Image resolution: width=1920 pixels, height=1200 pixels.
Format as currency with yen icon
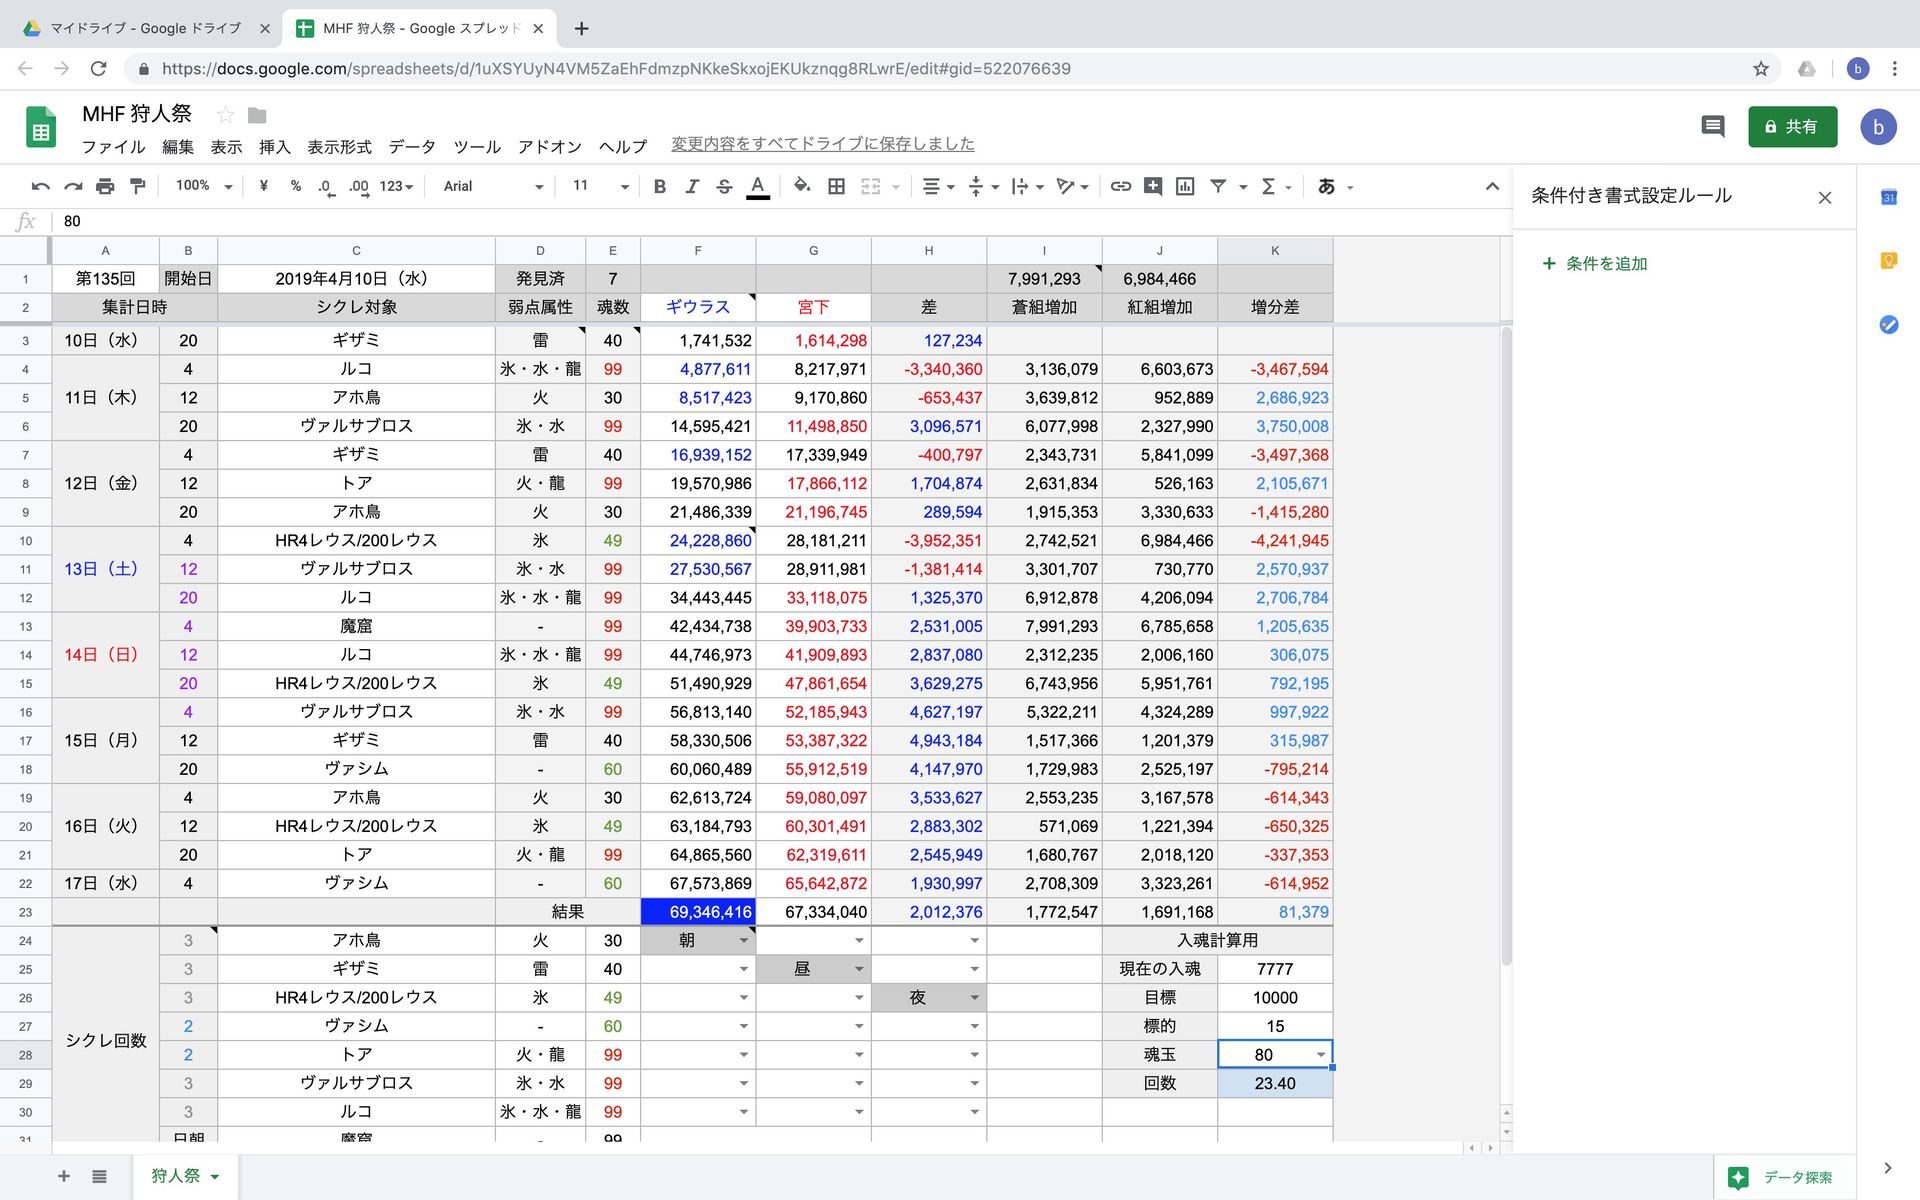click(264, 186)
